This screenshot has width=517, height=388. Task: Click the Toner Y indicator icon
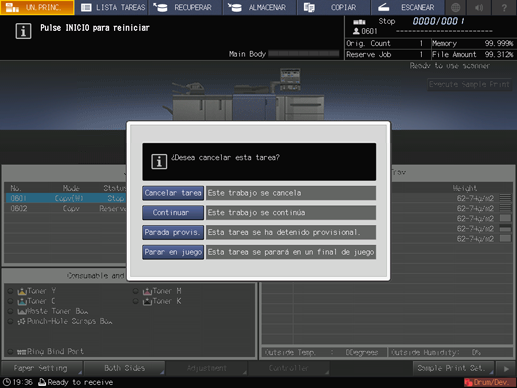22,291
